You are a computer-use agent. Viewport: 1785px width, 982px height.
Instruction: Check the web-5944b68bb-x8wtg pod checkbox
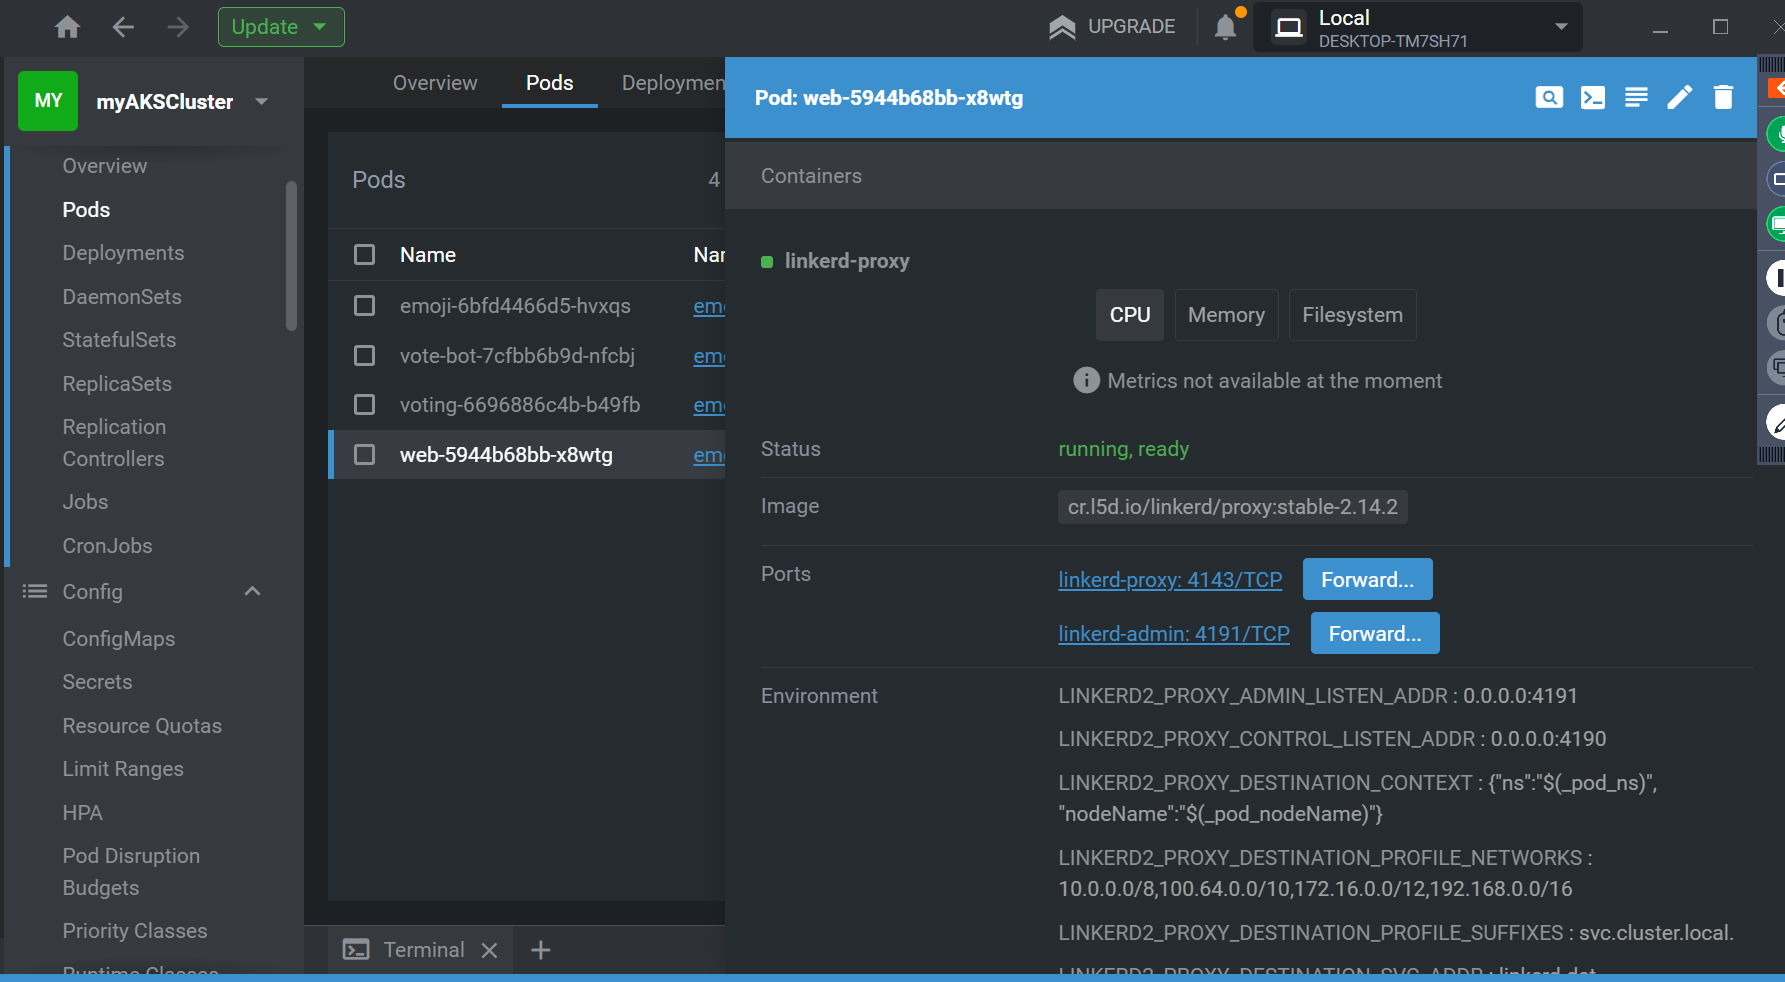point(365,454)
